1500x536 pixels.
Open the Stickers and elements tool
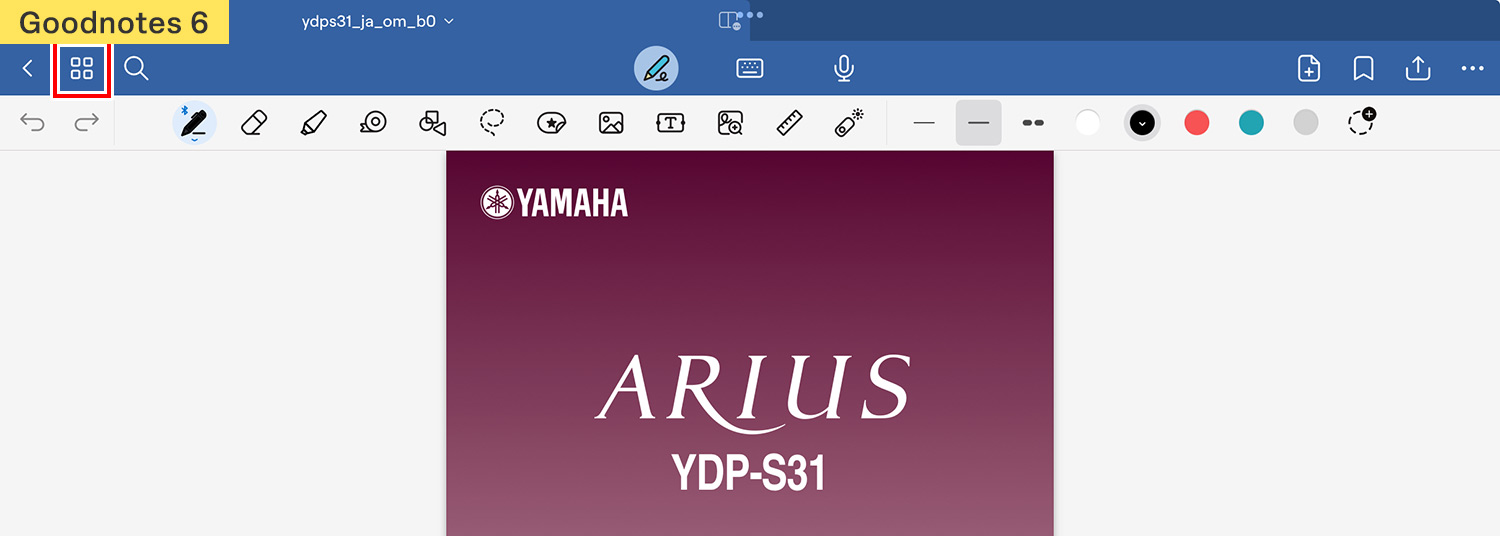(552, 123)
